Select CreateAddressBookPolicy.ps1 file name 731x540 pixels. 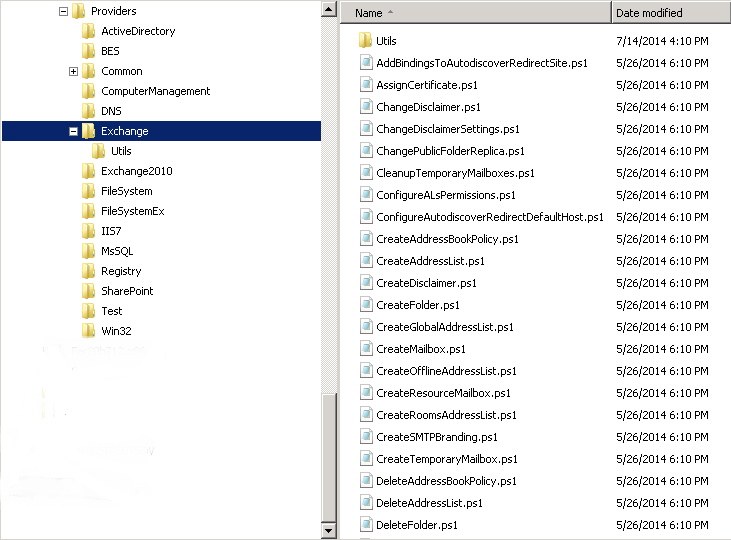(x=447, y=239)
